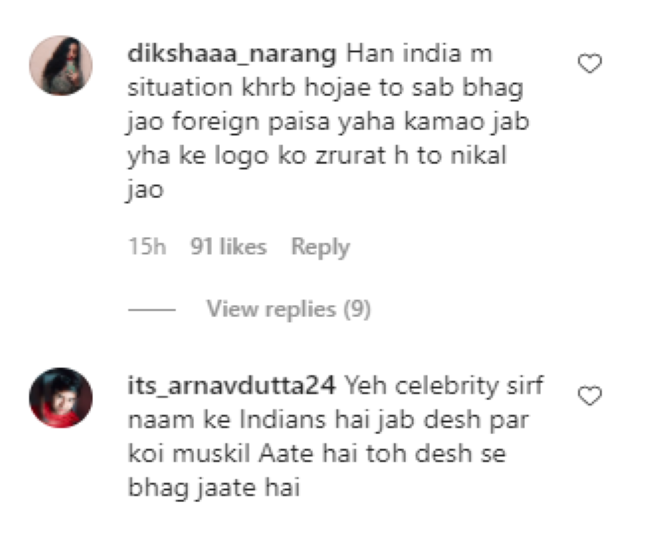650x540 pixels.
Task: Select the 'Yeh celebrity sirf' comment text
Action: [x=444, y=385]
